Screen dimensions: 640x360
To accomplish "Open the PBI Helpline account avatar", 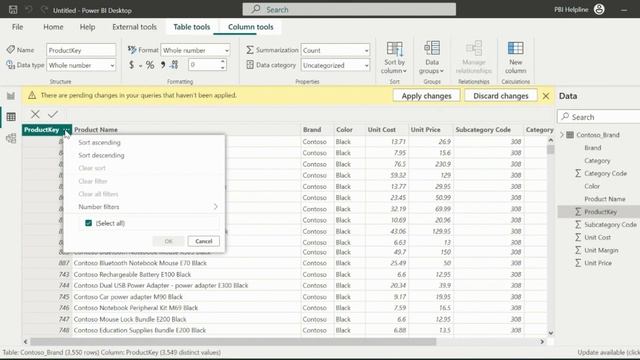I will 599,9.
